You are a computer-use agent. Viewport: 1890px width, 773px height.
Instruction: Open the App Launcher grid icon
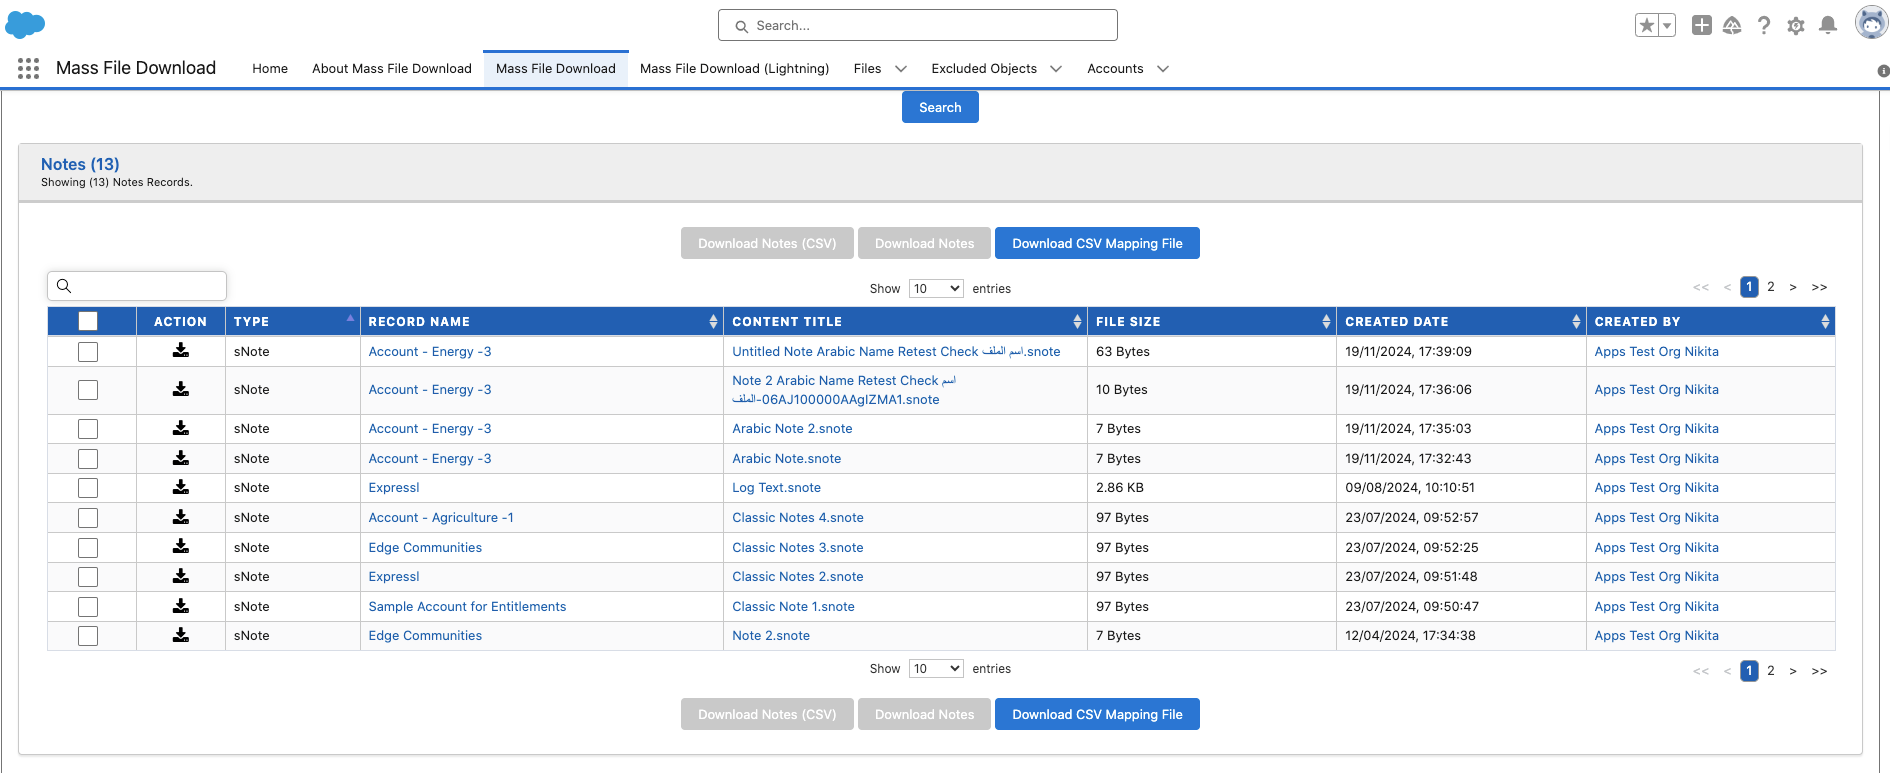pyautogui.click(x=28, y=68)
